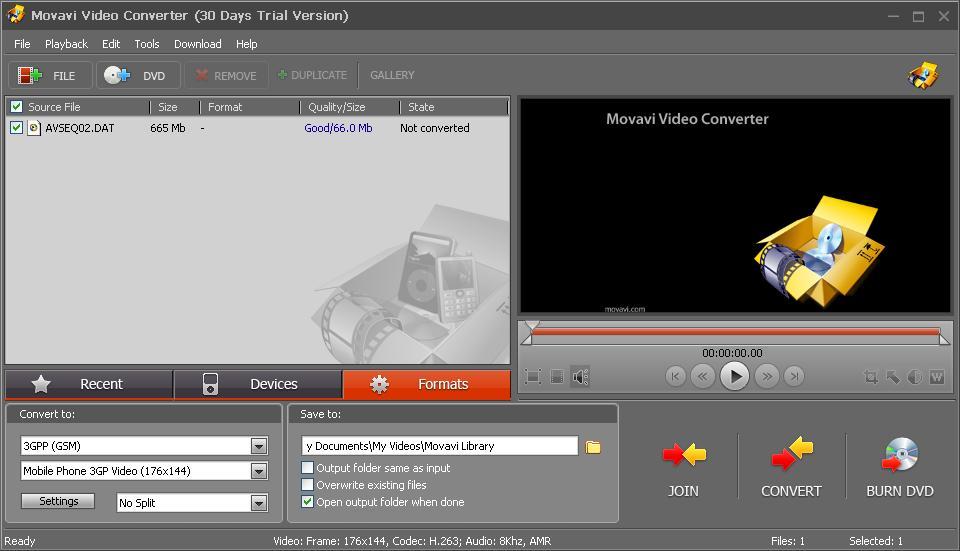
Task: Click the CONVERT button
Action: pos(791,468)
